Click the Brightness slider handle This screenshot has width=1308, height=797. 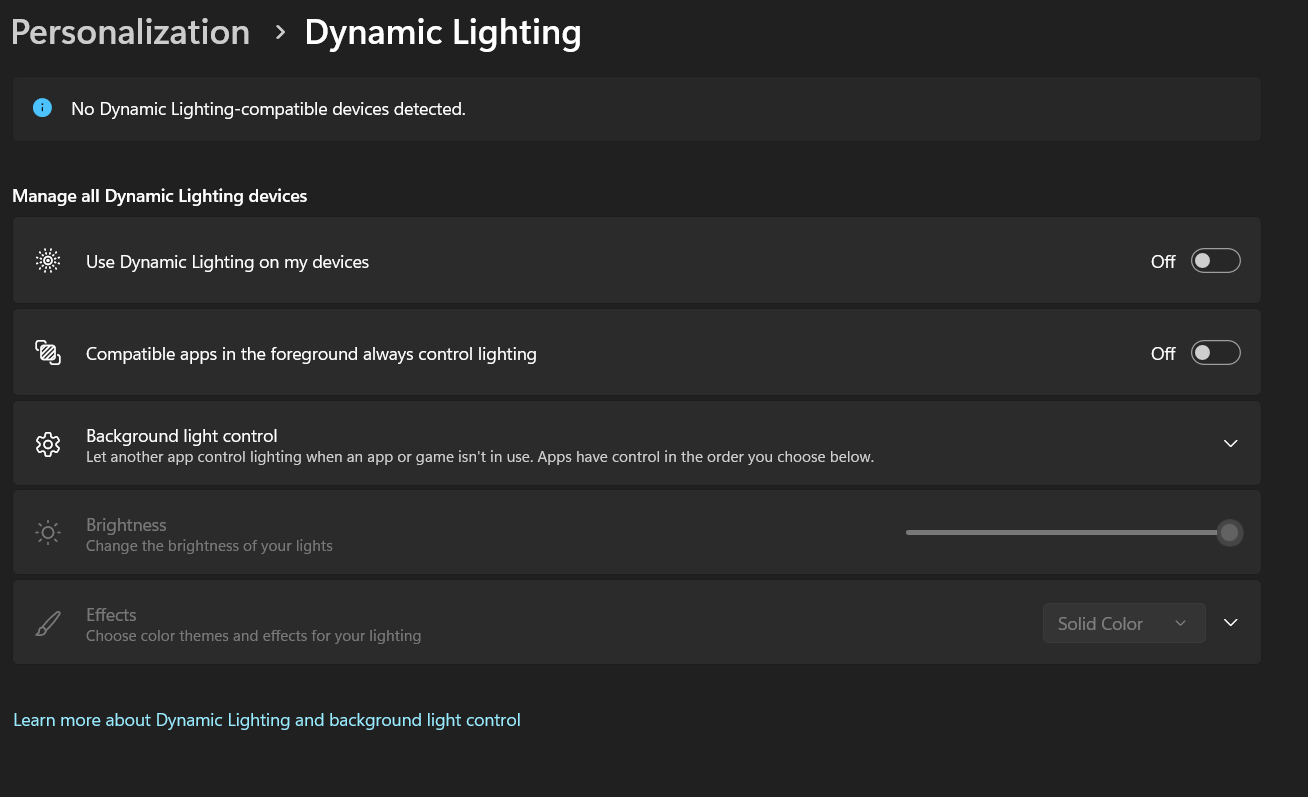coord(1229,532)
